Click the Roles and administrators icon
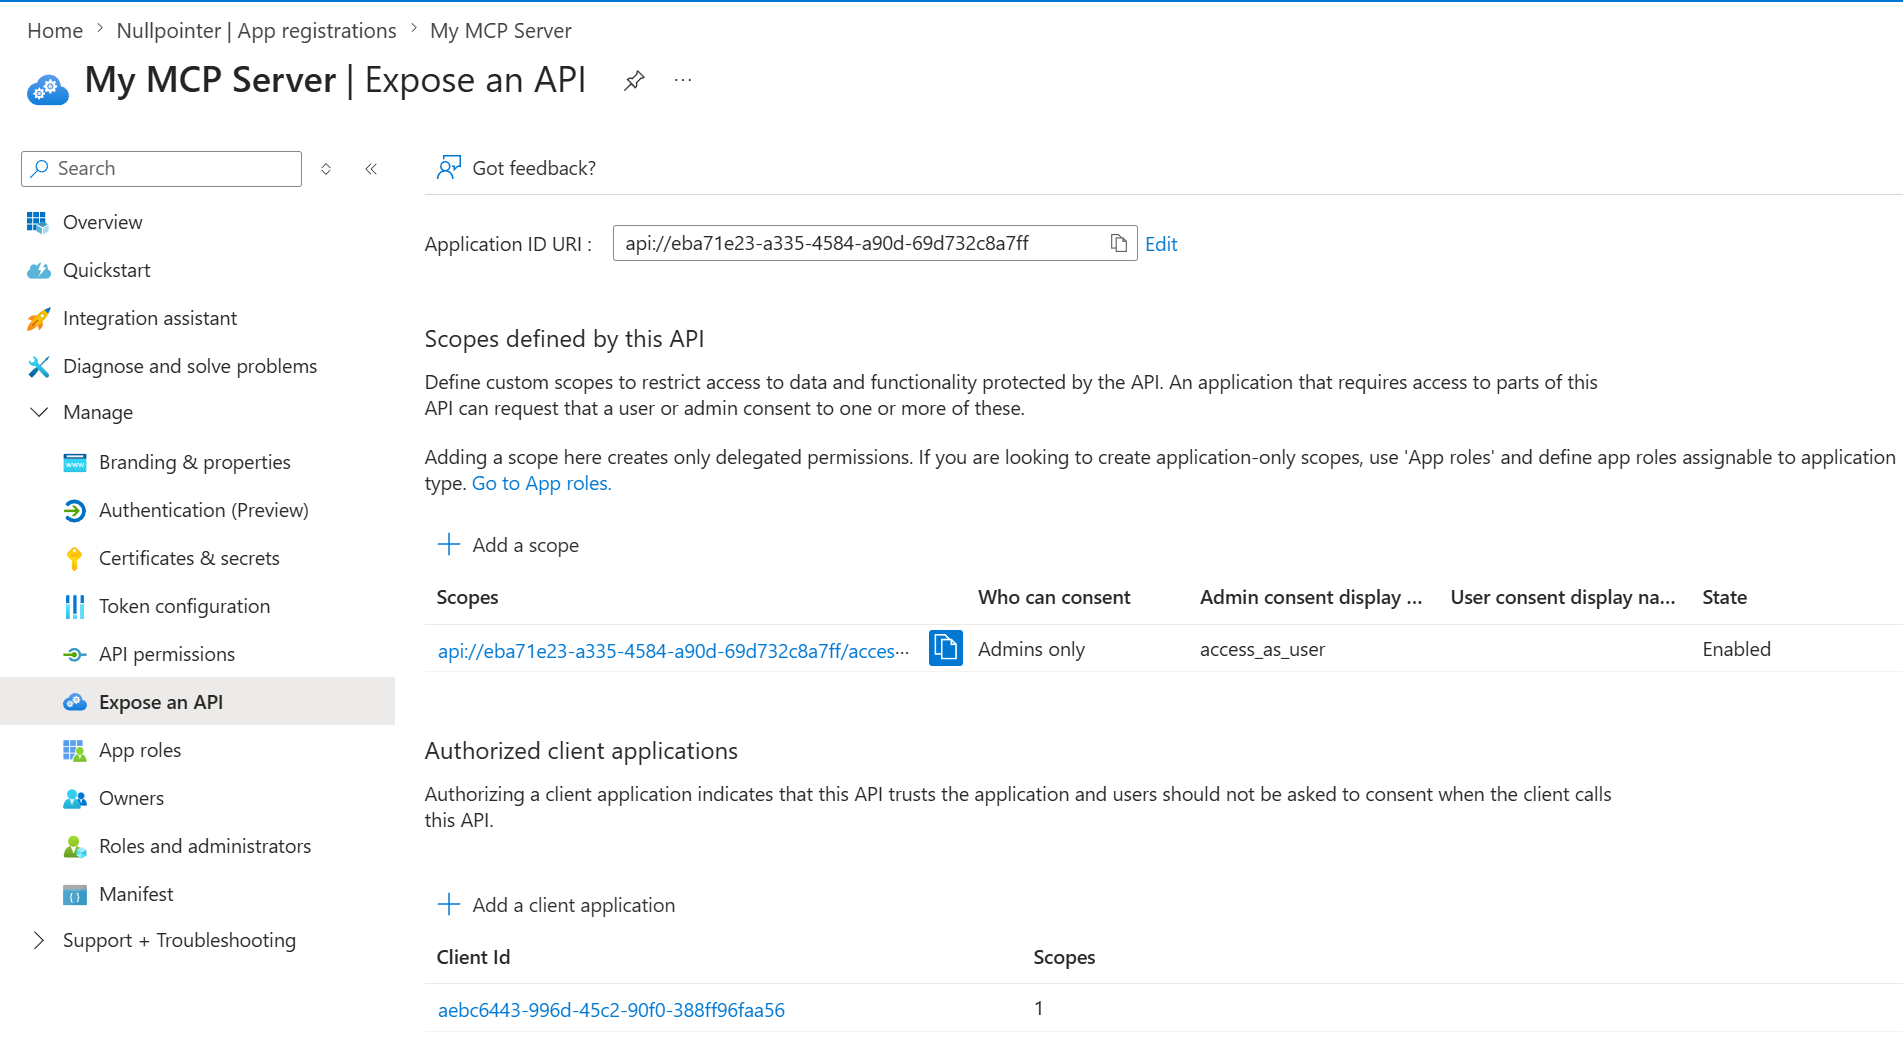Image resolution: width=1903 pixels, height=1041 pixels. pos(75,846)
